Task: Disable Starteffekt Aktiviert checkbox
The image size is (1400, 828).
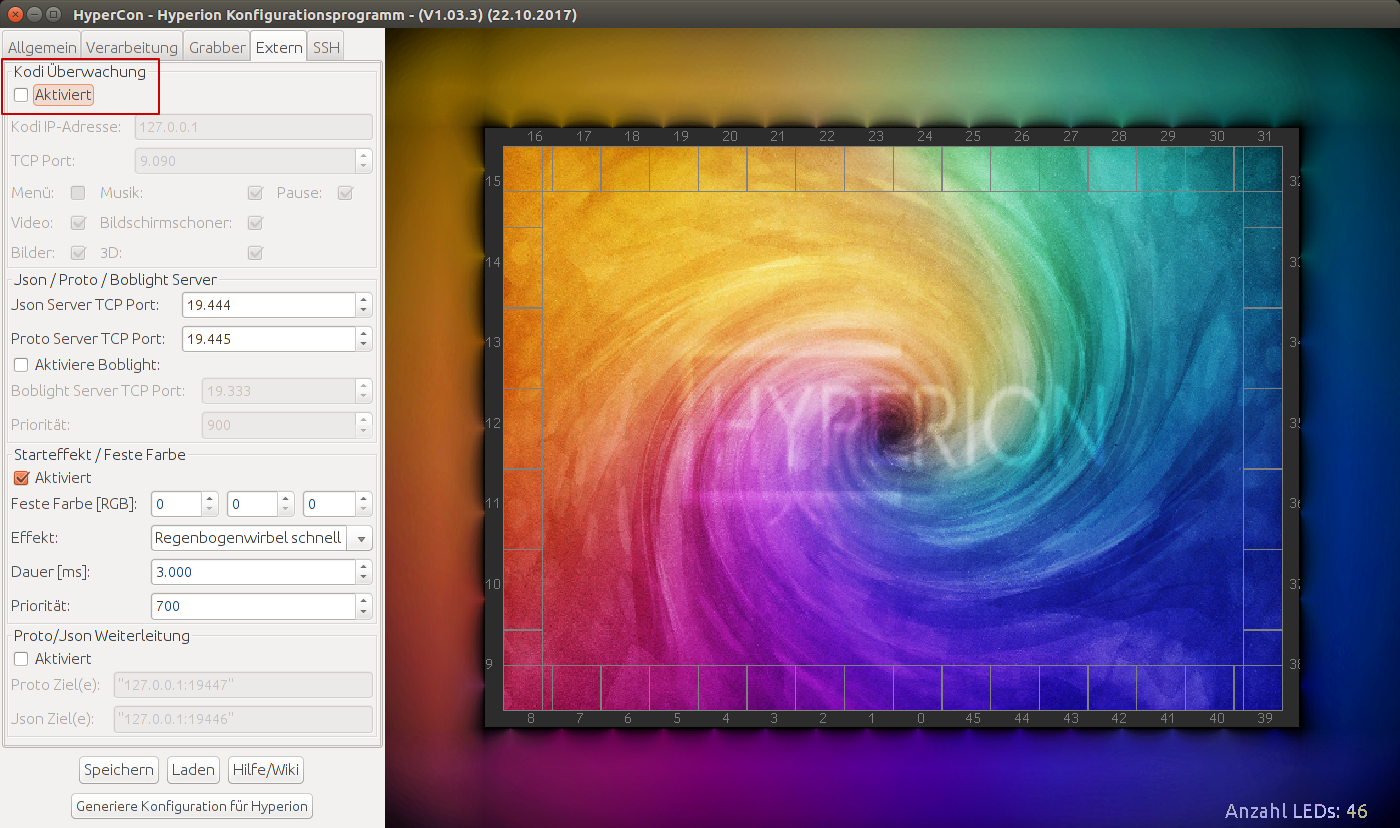Action: pos(21,478)
